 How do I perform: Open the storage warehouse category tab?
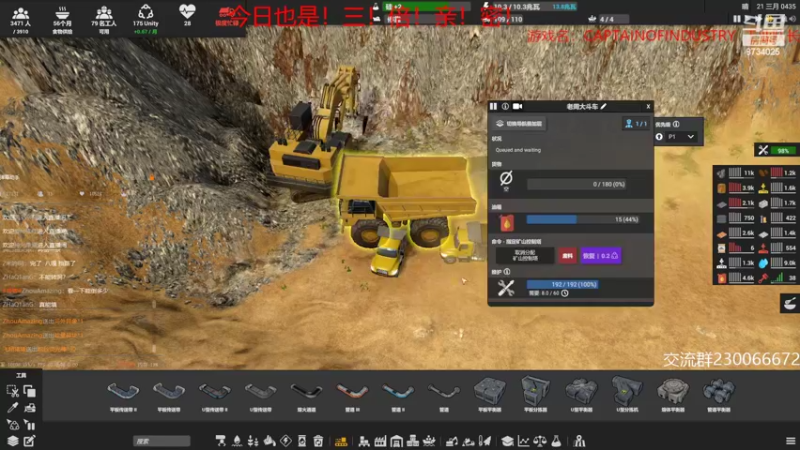pyautogui.click(x=396, y=441)
